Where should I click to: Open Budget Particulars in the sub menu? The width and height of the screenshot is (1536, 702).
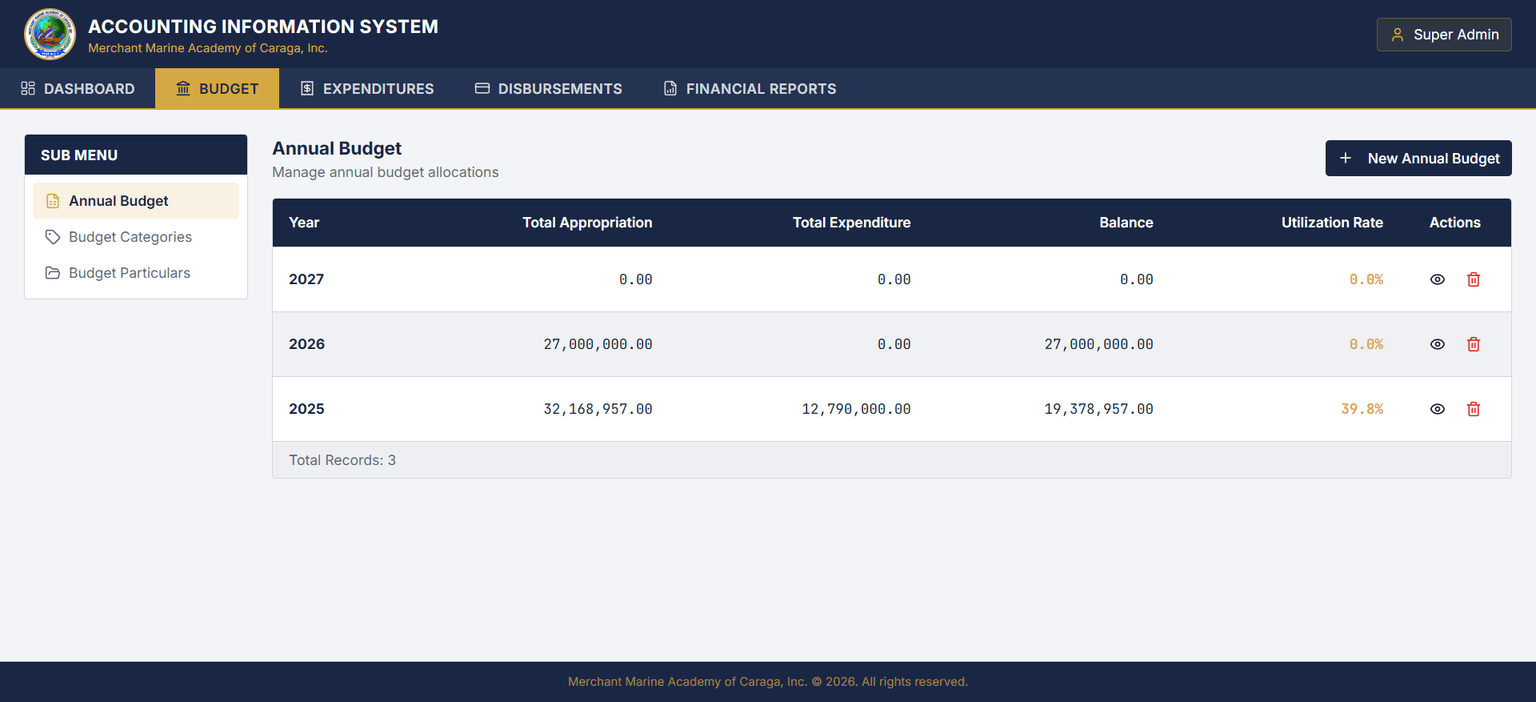coord(136,273)
